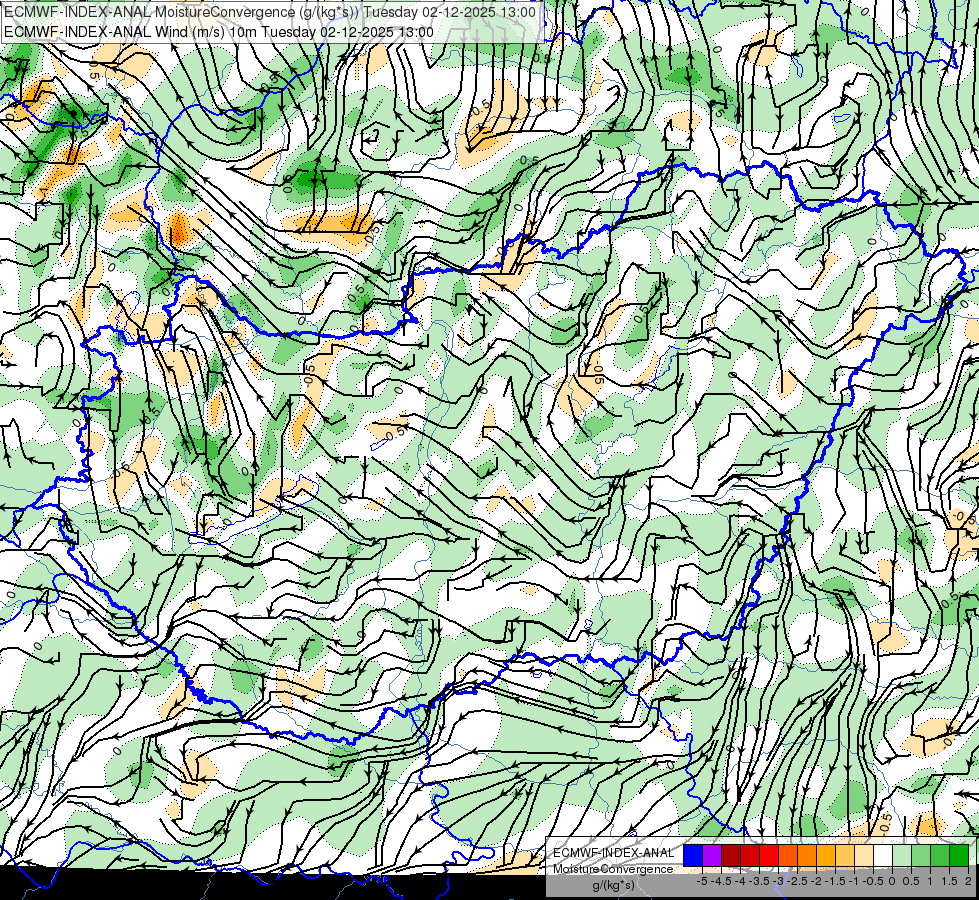This screenshot has height=900, width=979.
Task: Select the legend swatch between -4 and -3.5
Action: (x=750, y=855)
